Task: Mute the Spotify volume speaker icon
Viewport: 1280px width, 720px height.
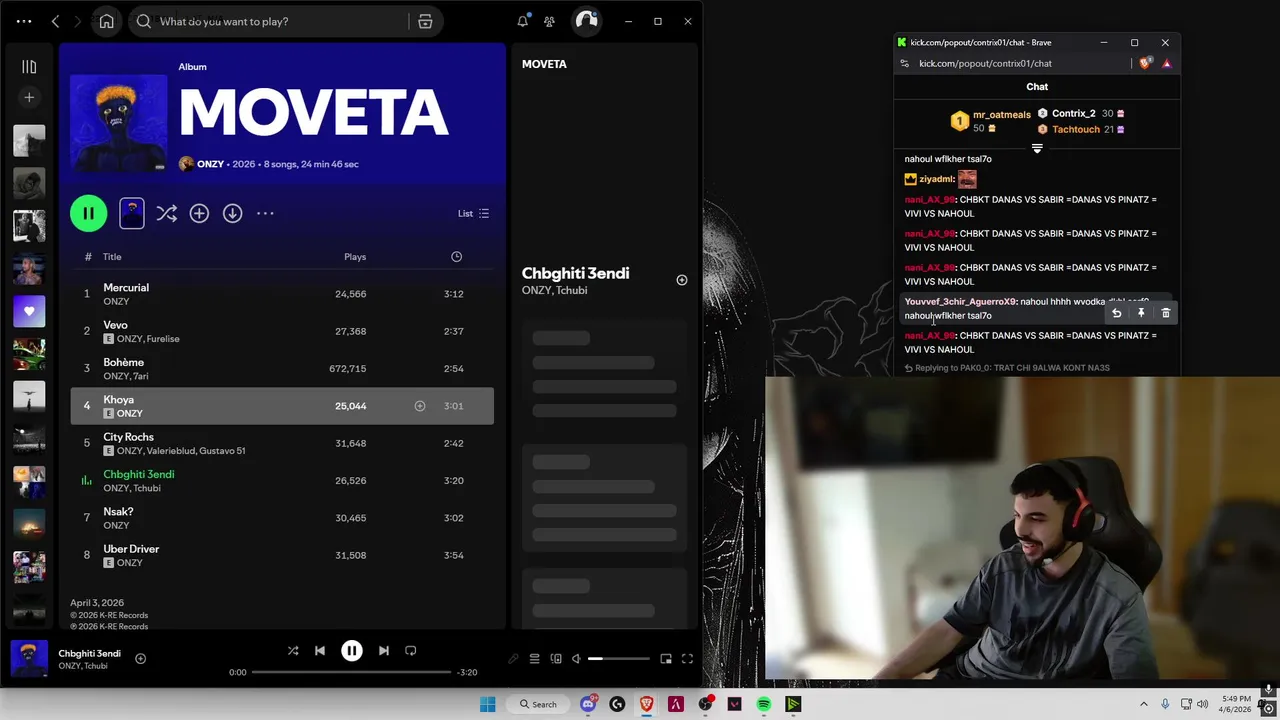Action: coord(575,659)
